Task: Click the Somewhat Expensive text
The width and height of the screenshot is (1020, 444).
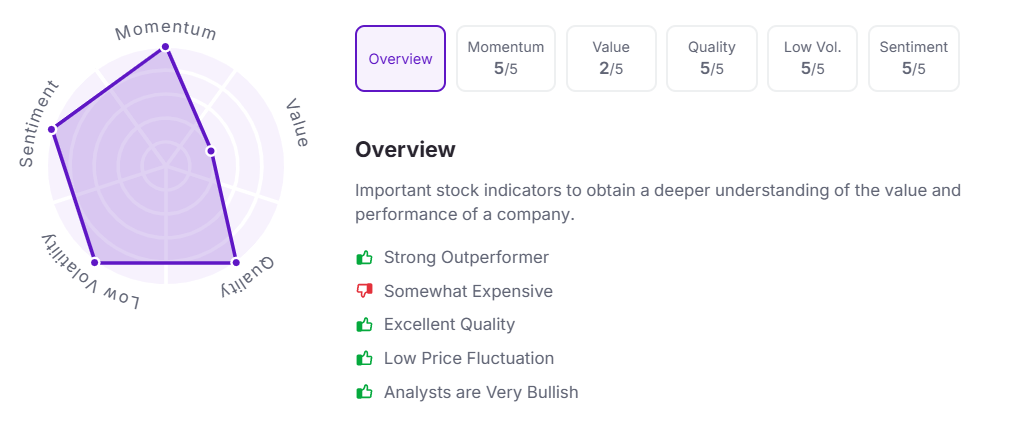Action: tap(468, 291)
